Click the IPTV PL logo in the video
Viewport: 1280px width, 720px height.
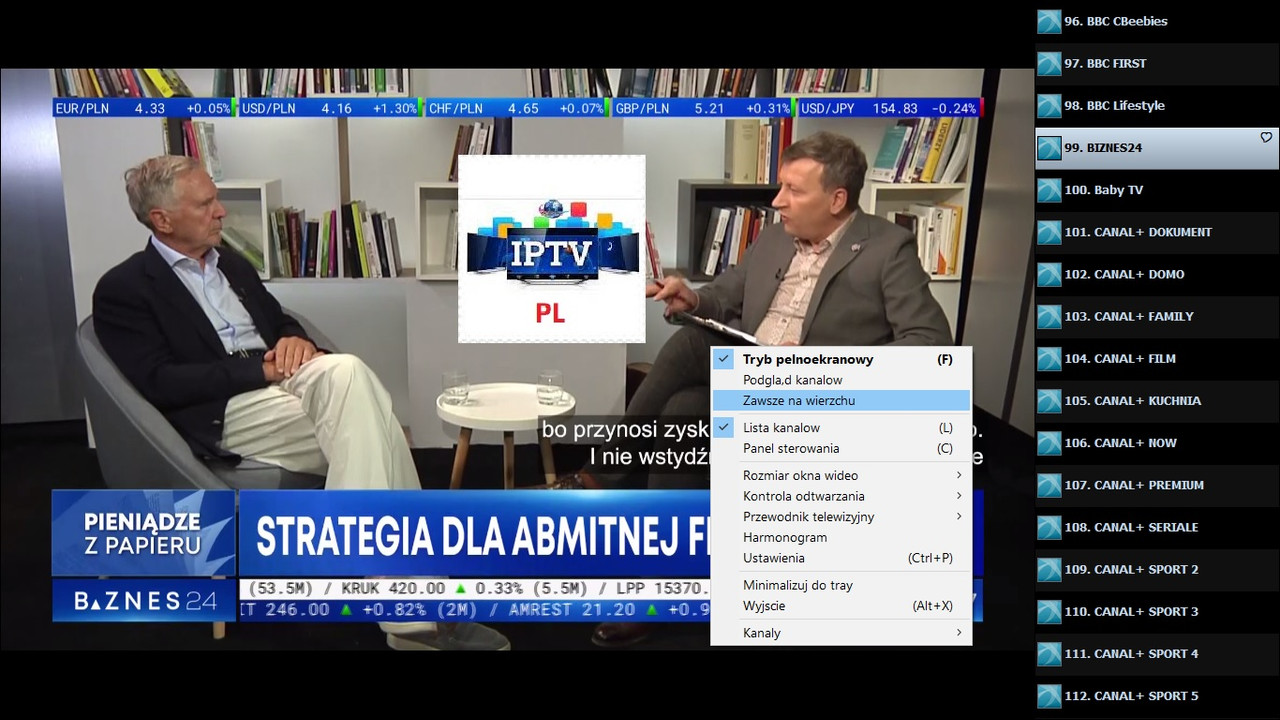551,249
